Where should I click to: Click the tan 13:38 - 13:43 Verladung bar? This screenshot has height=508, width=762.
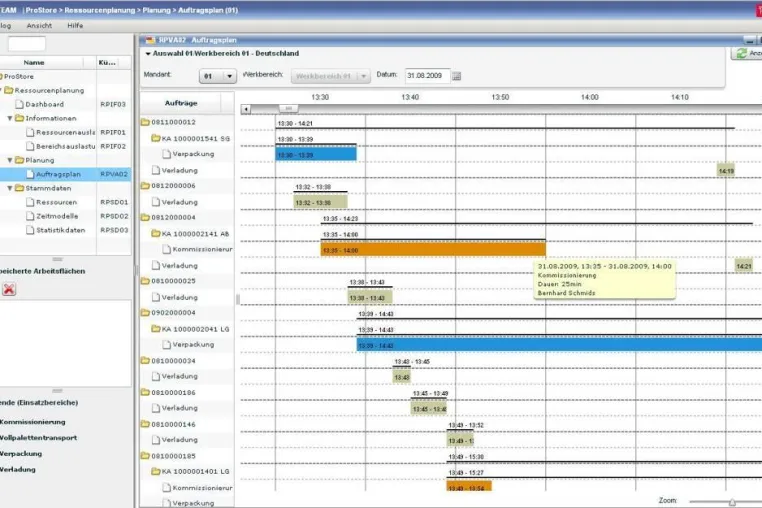coord(370,298)
